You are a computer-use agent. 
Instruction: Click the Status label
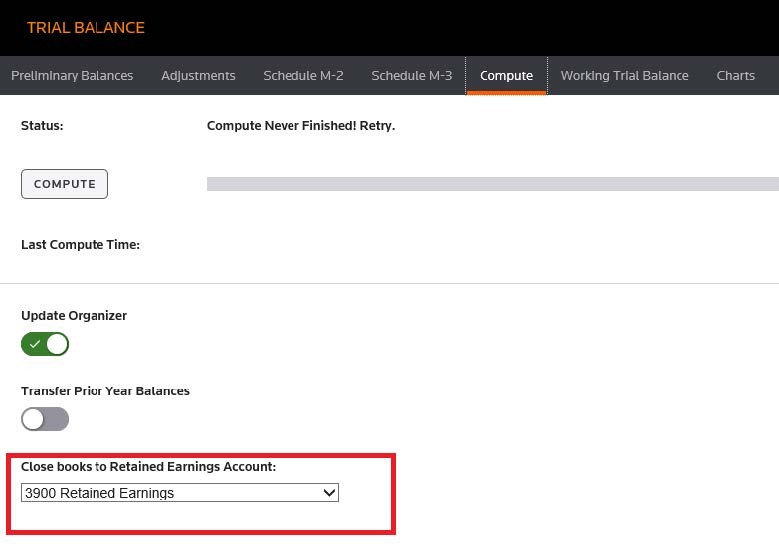(x=42, y=126)
